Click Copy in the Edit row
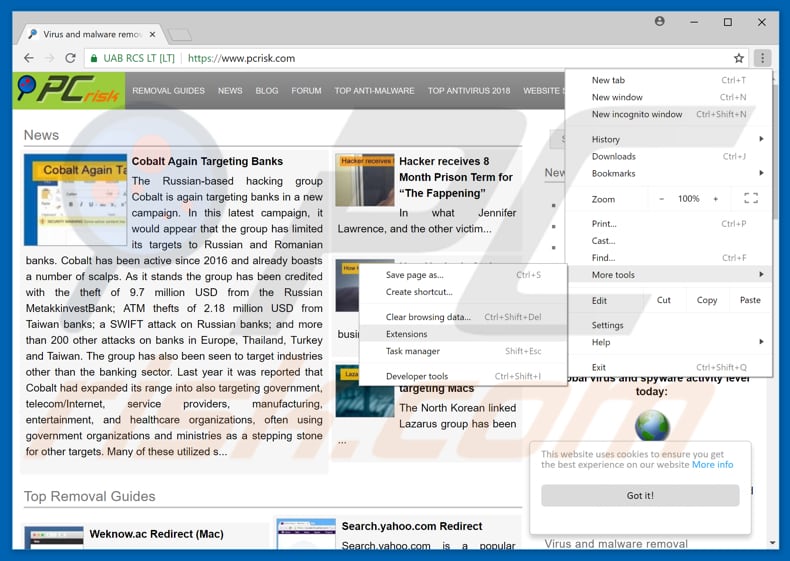 click(x=707, y=300)
